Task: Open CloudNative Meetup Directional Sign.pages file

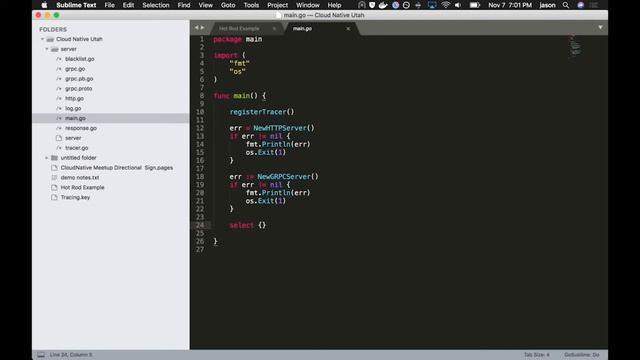Action: (116, 168)
